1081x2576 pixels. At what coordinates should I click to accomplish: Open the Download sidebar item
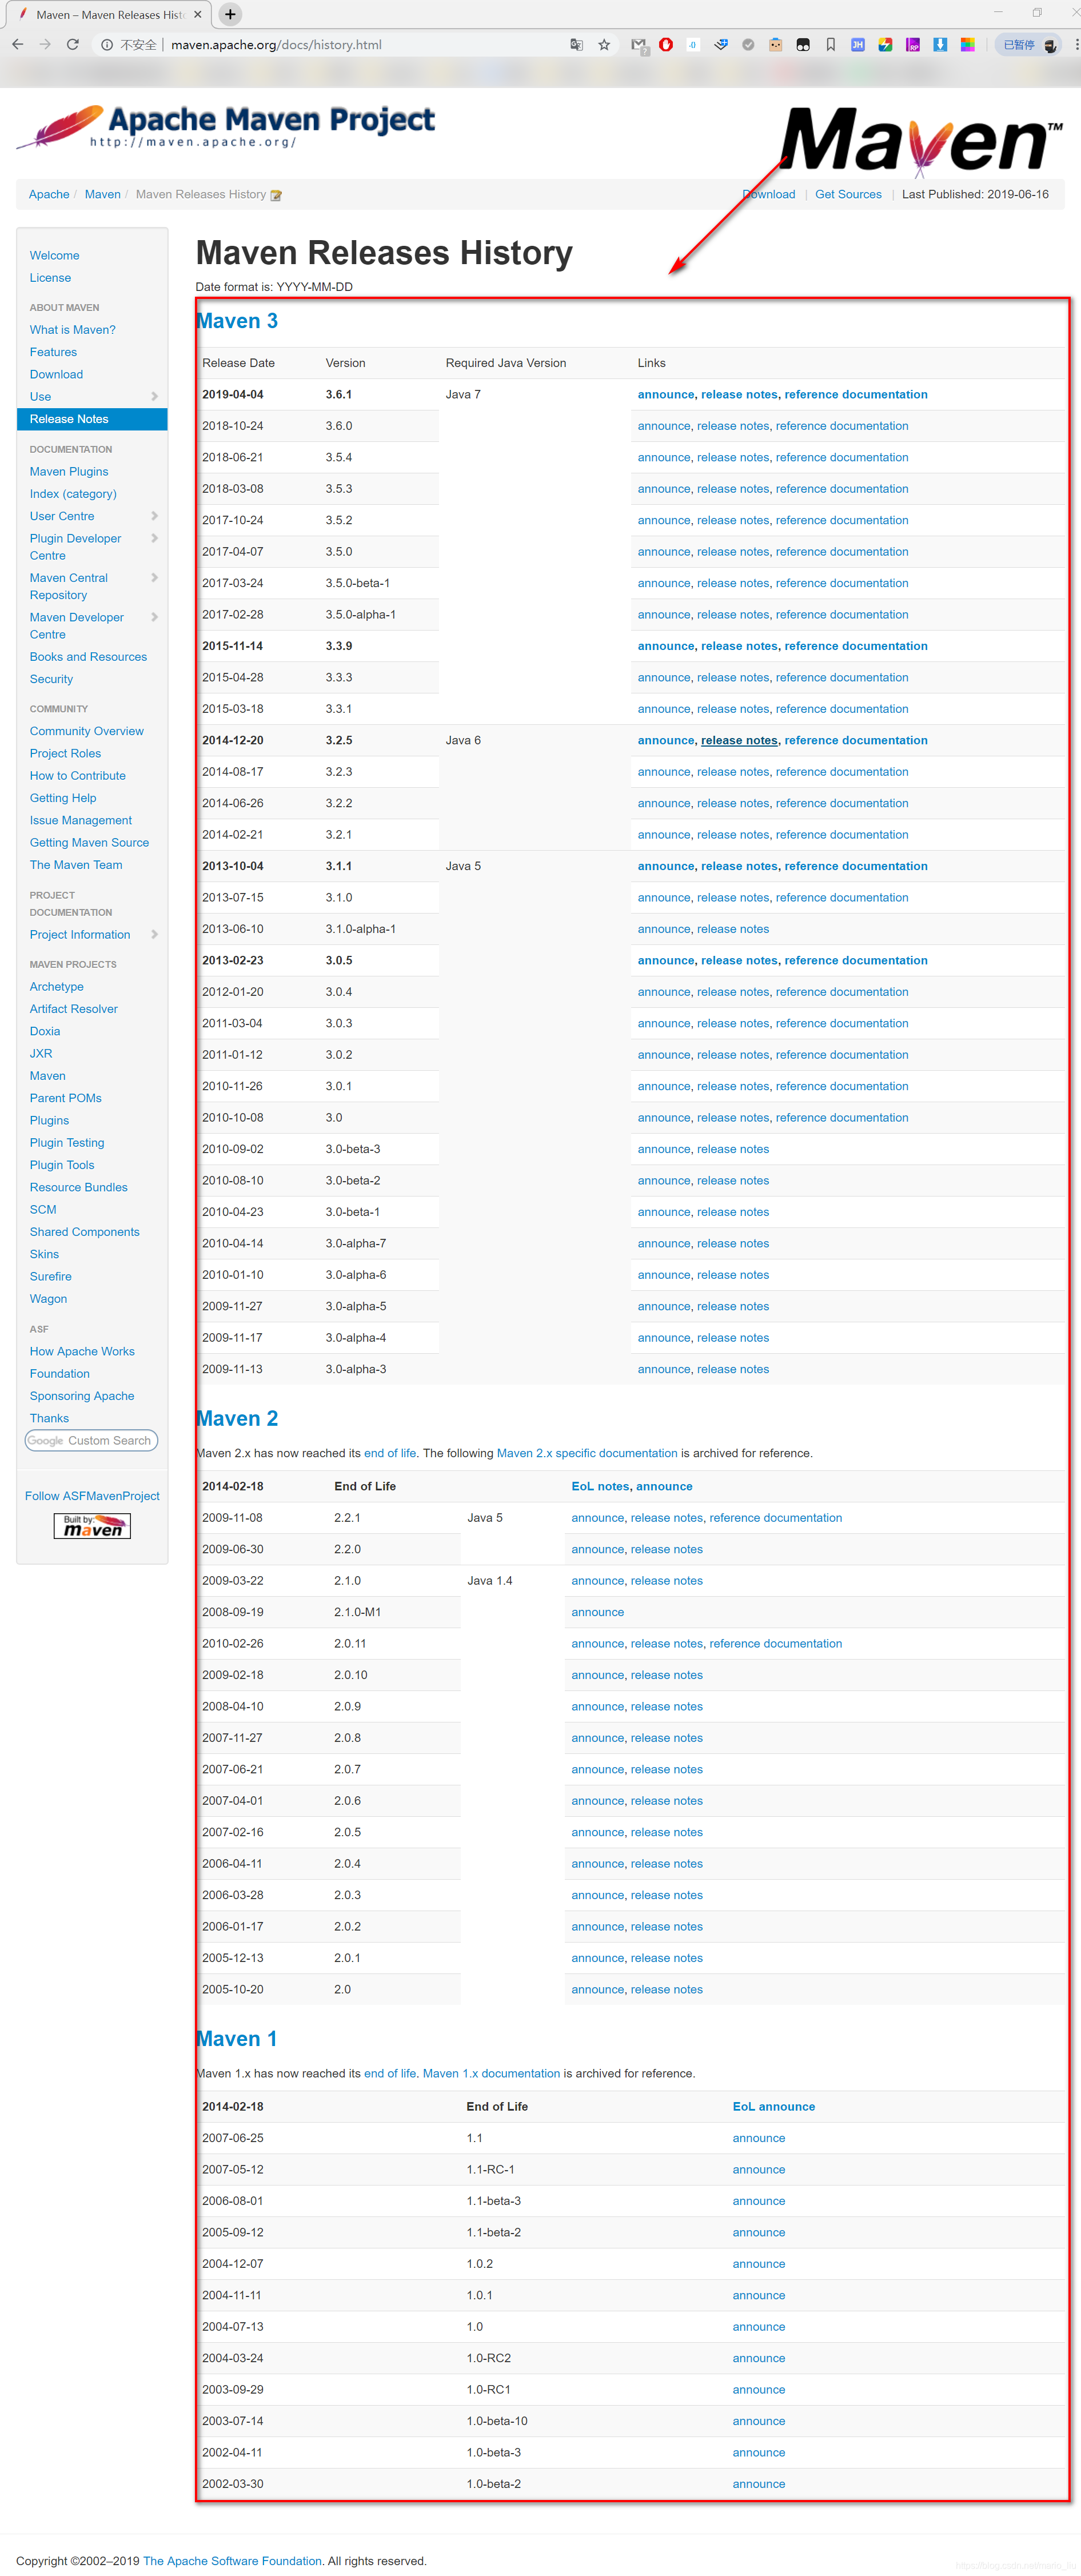point(56,375)
